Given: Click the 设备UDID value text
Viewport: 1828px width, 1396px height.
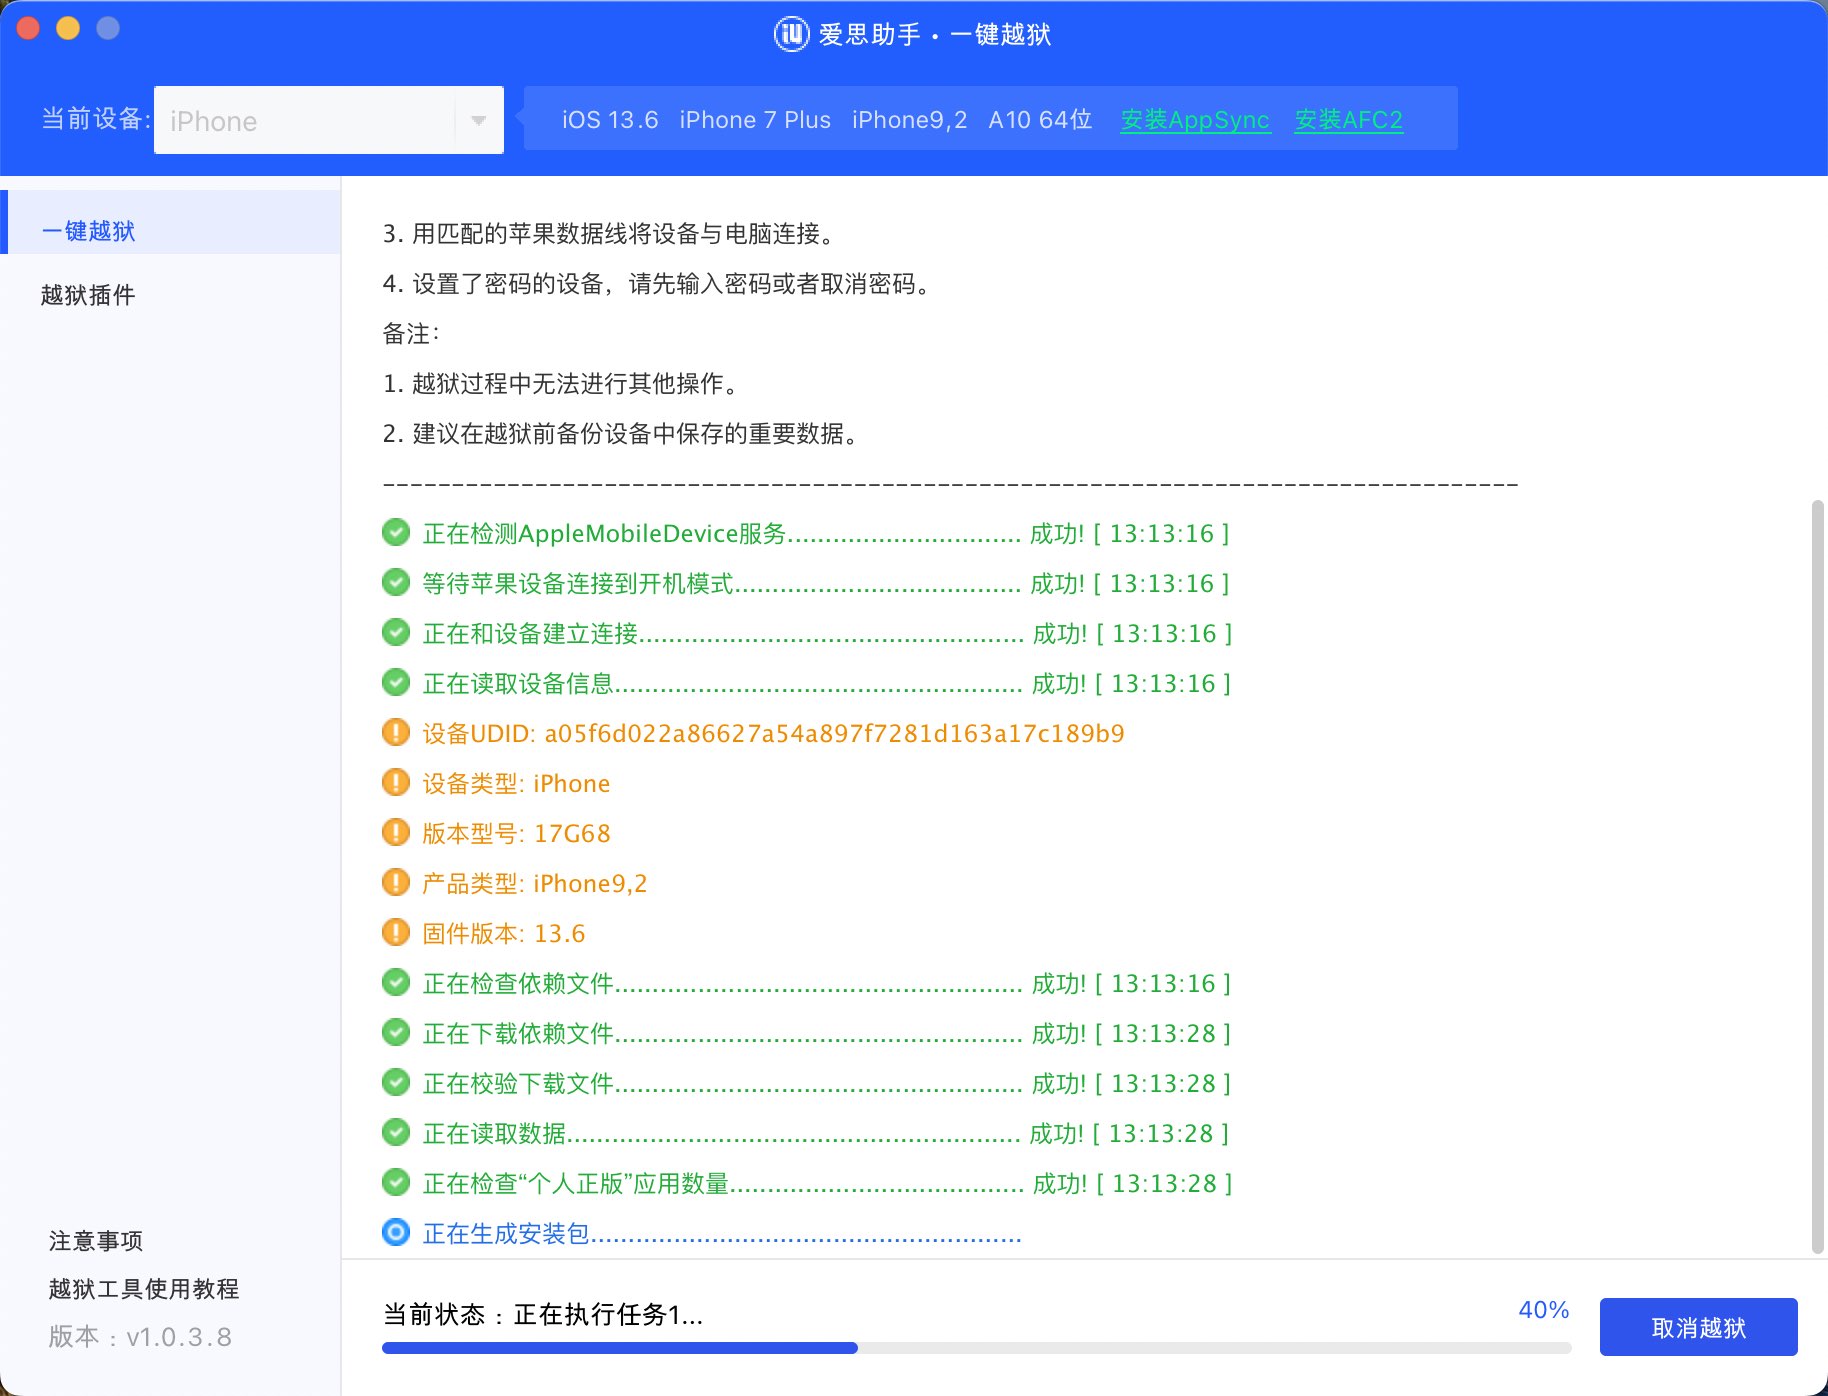Looking at the screenshot, I should (x=834, y=733).
